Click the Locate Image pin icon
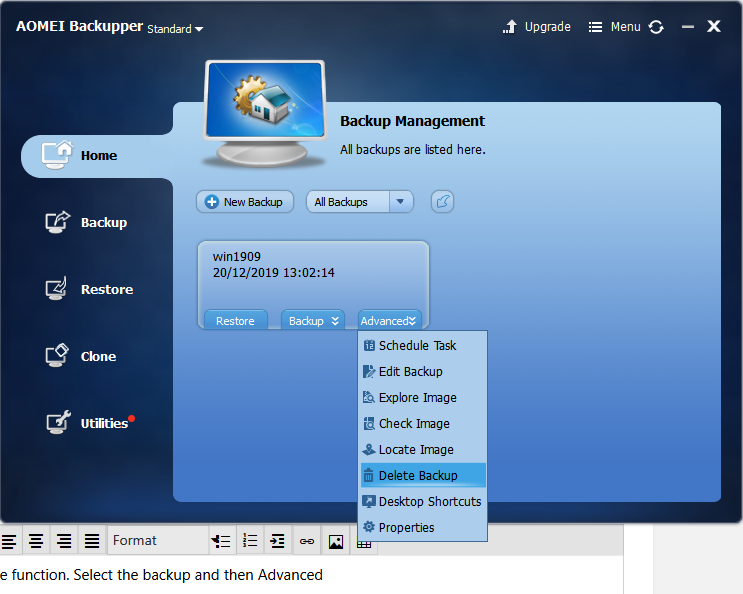The width and height of the screenshot is (743, 594). 369,449
